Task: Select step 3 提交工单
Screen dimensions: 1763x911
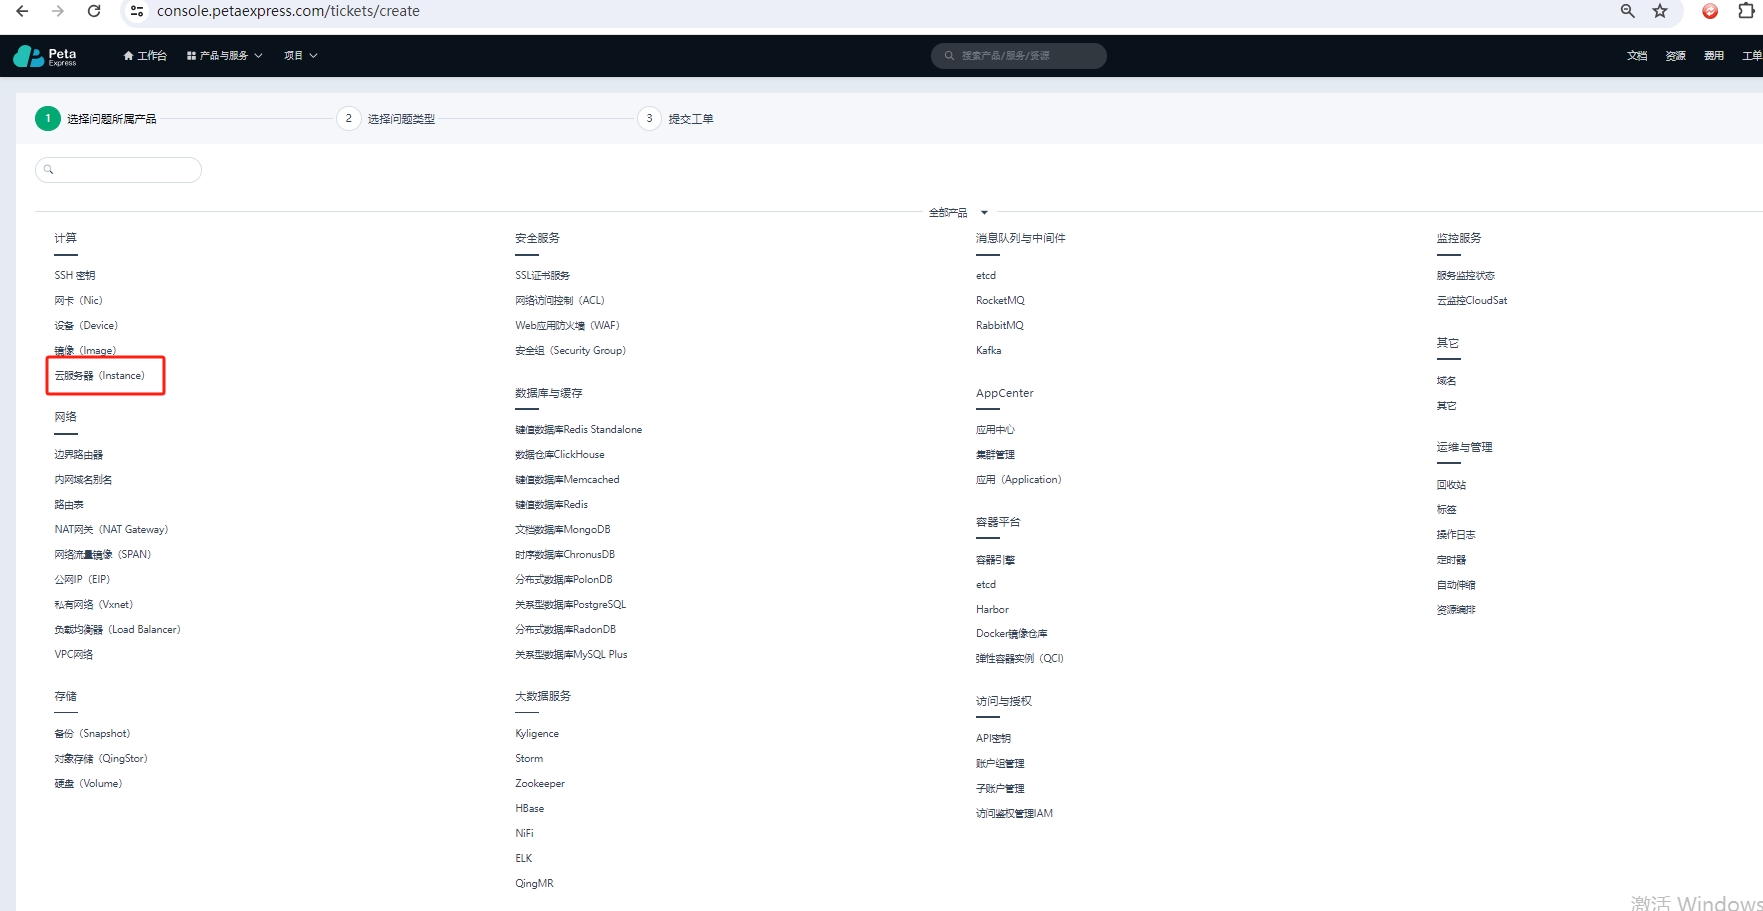Action: click(x=676, y=119)
